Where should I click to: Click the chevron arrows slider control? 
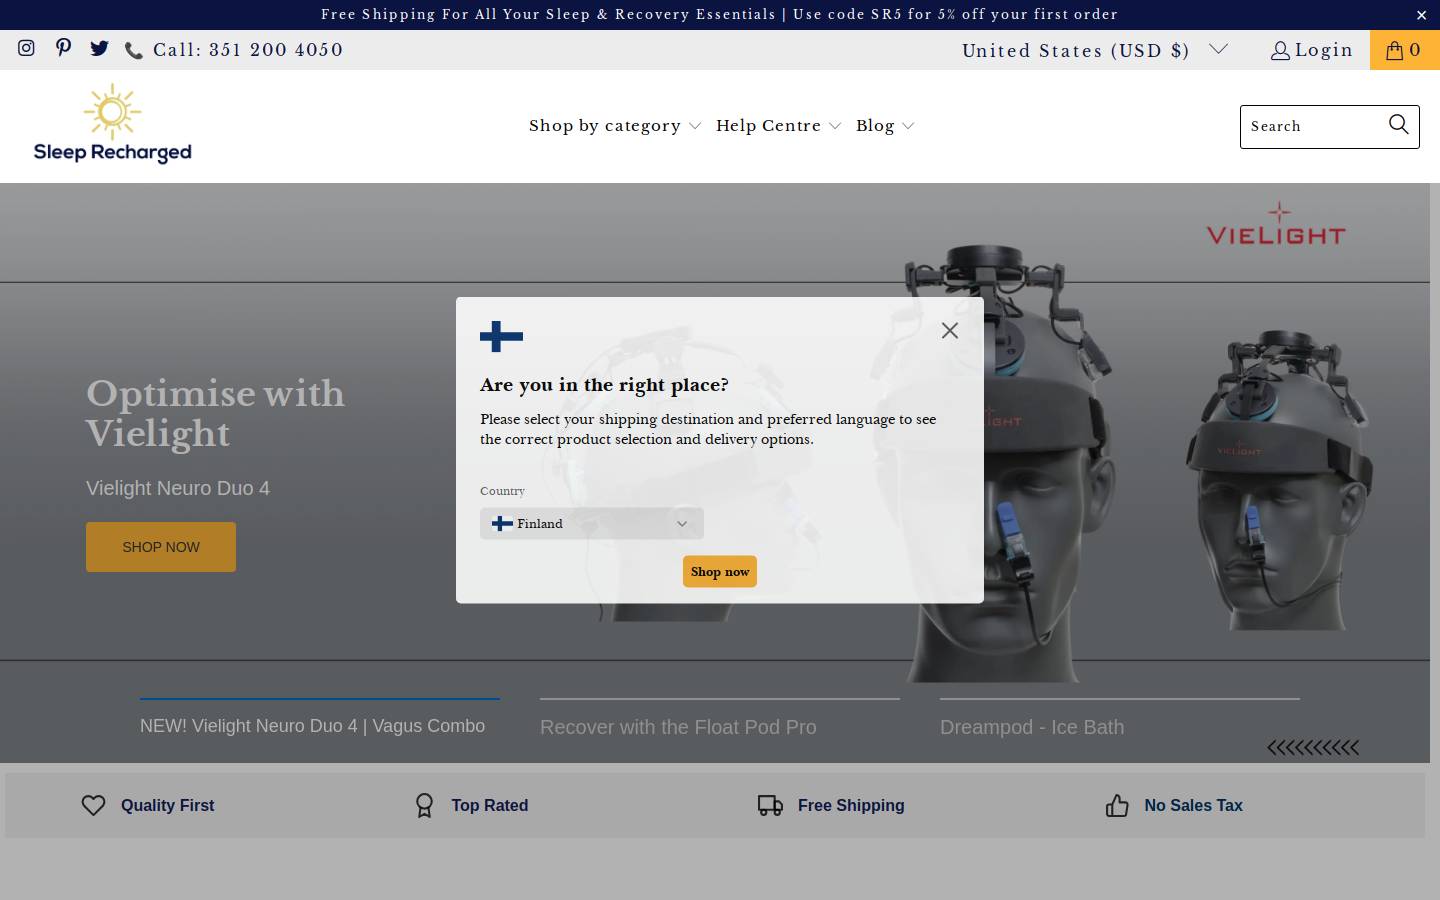1313,747
